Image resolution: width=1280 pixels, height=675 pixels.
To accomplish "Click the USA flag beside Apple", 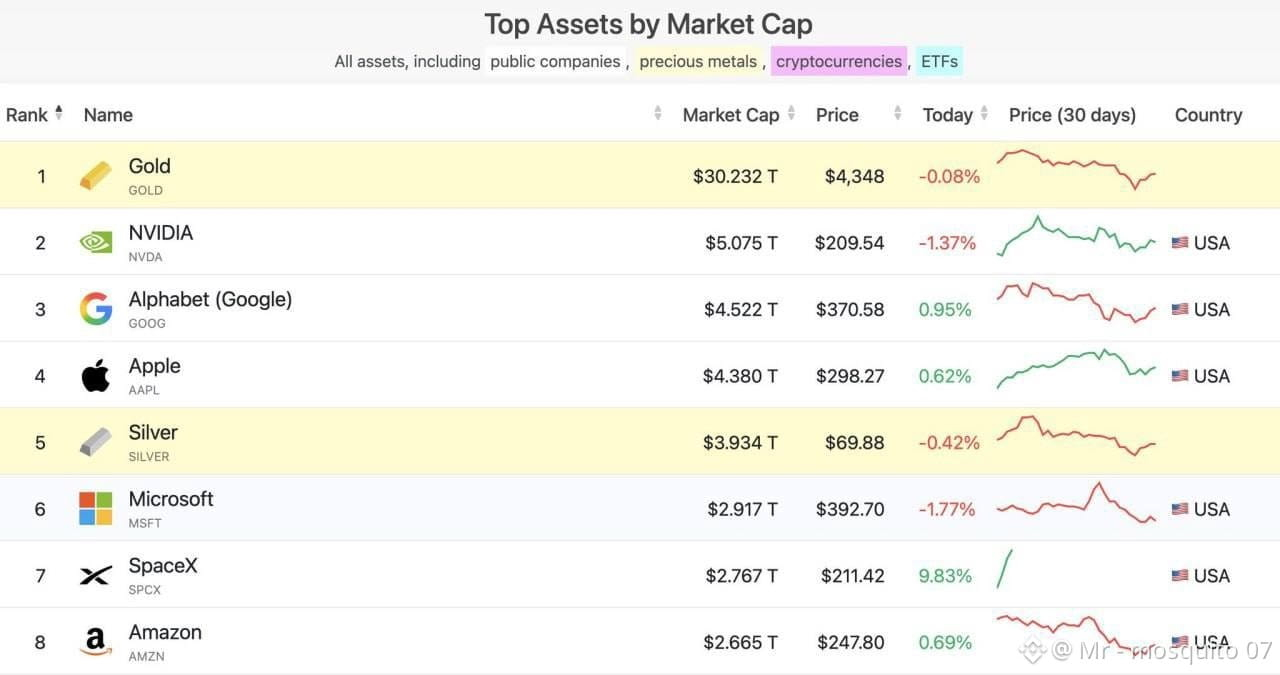I will [x=1180, y=376].
